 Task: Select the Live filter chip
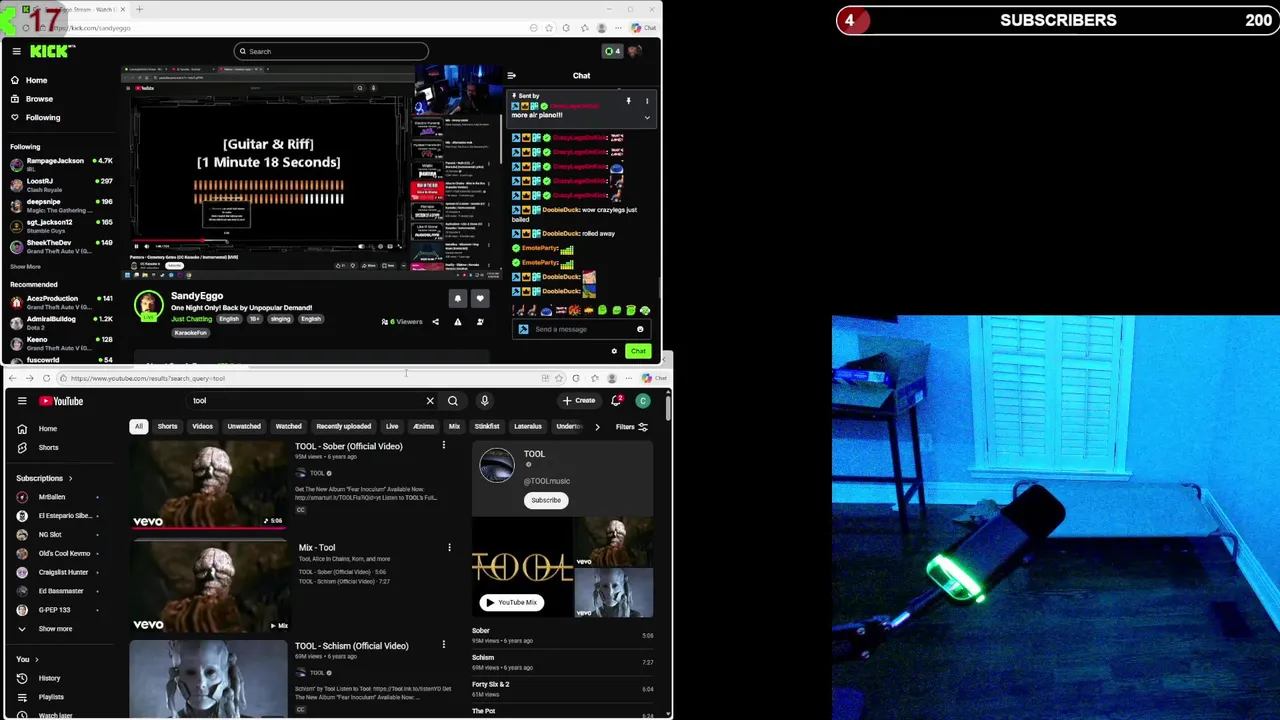point(392,427)
